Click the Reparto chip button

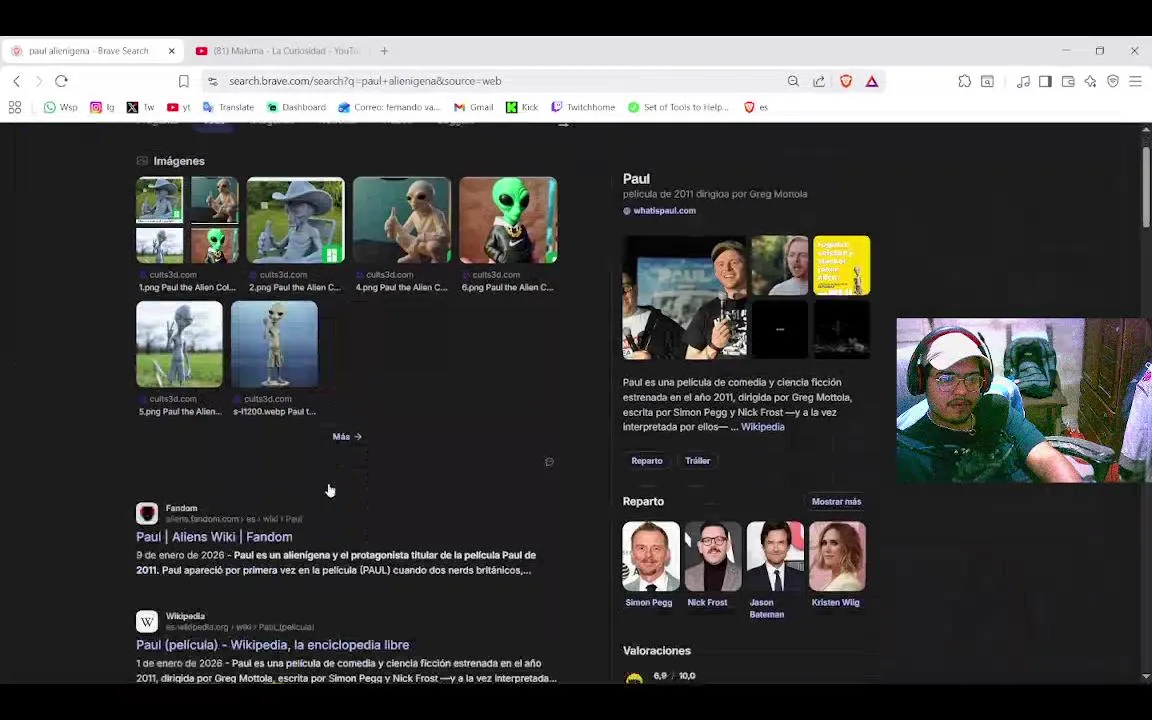647,461
